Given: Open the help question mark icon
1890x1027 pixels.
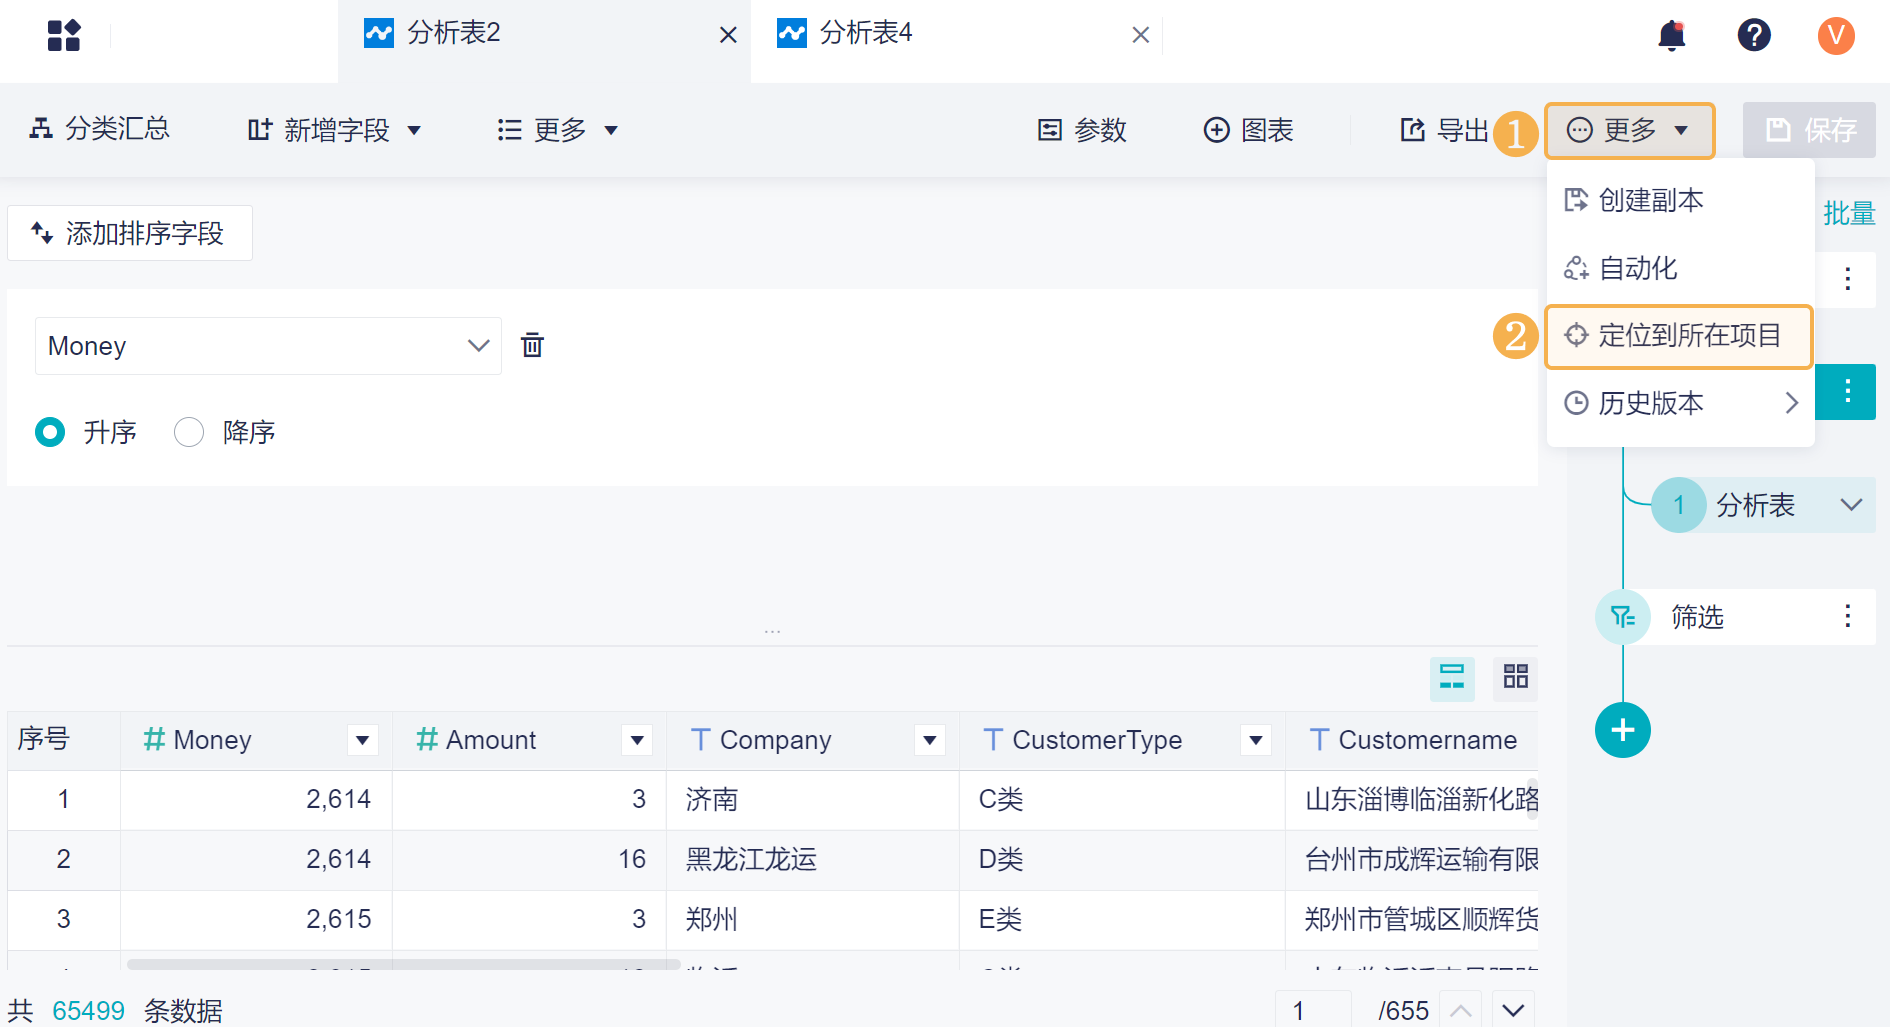Looking at the screenshot, I should pyautogui.click(x=1754, y=35).
